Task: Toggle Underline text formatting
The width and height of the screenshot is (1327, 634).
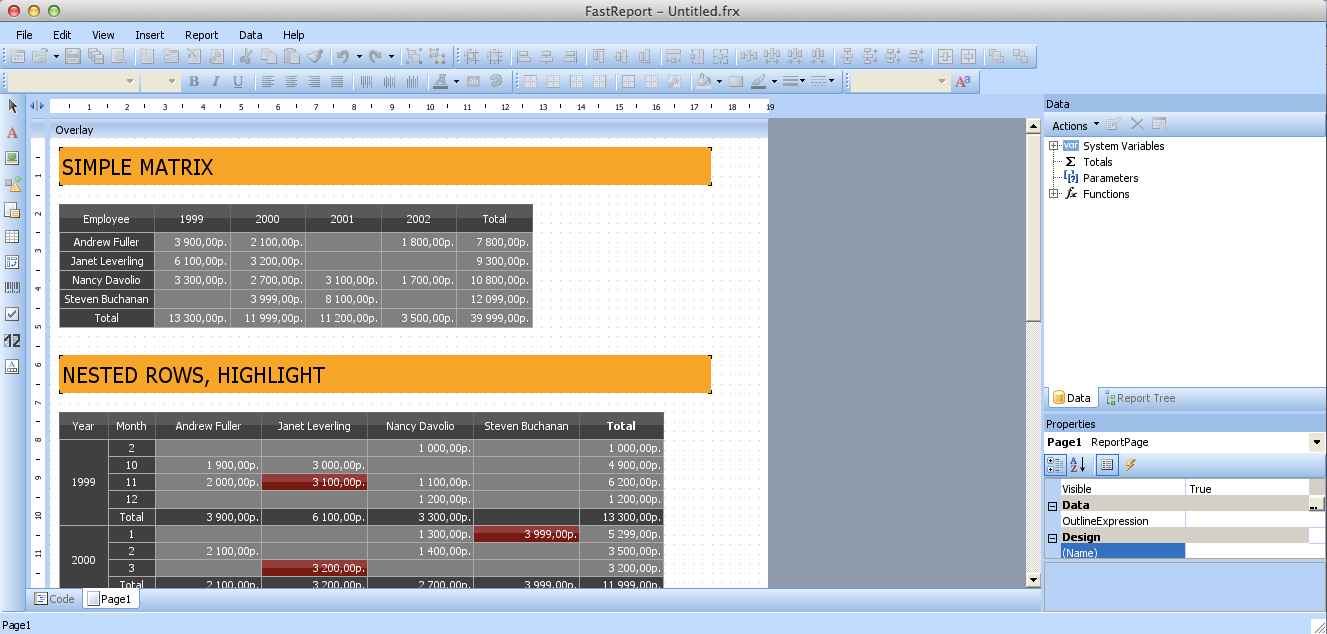Action: tap(238, 82)
